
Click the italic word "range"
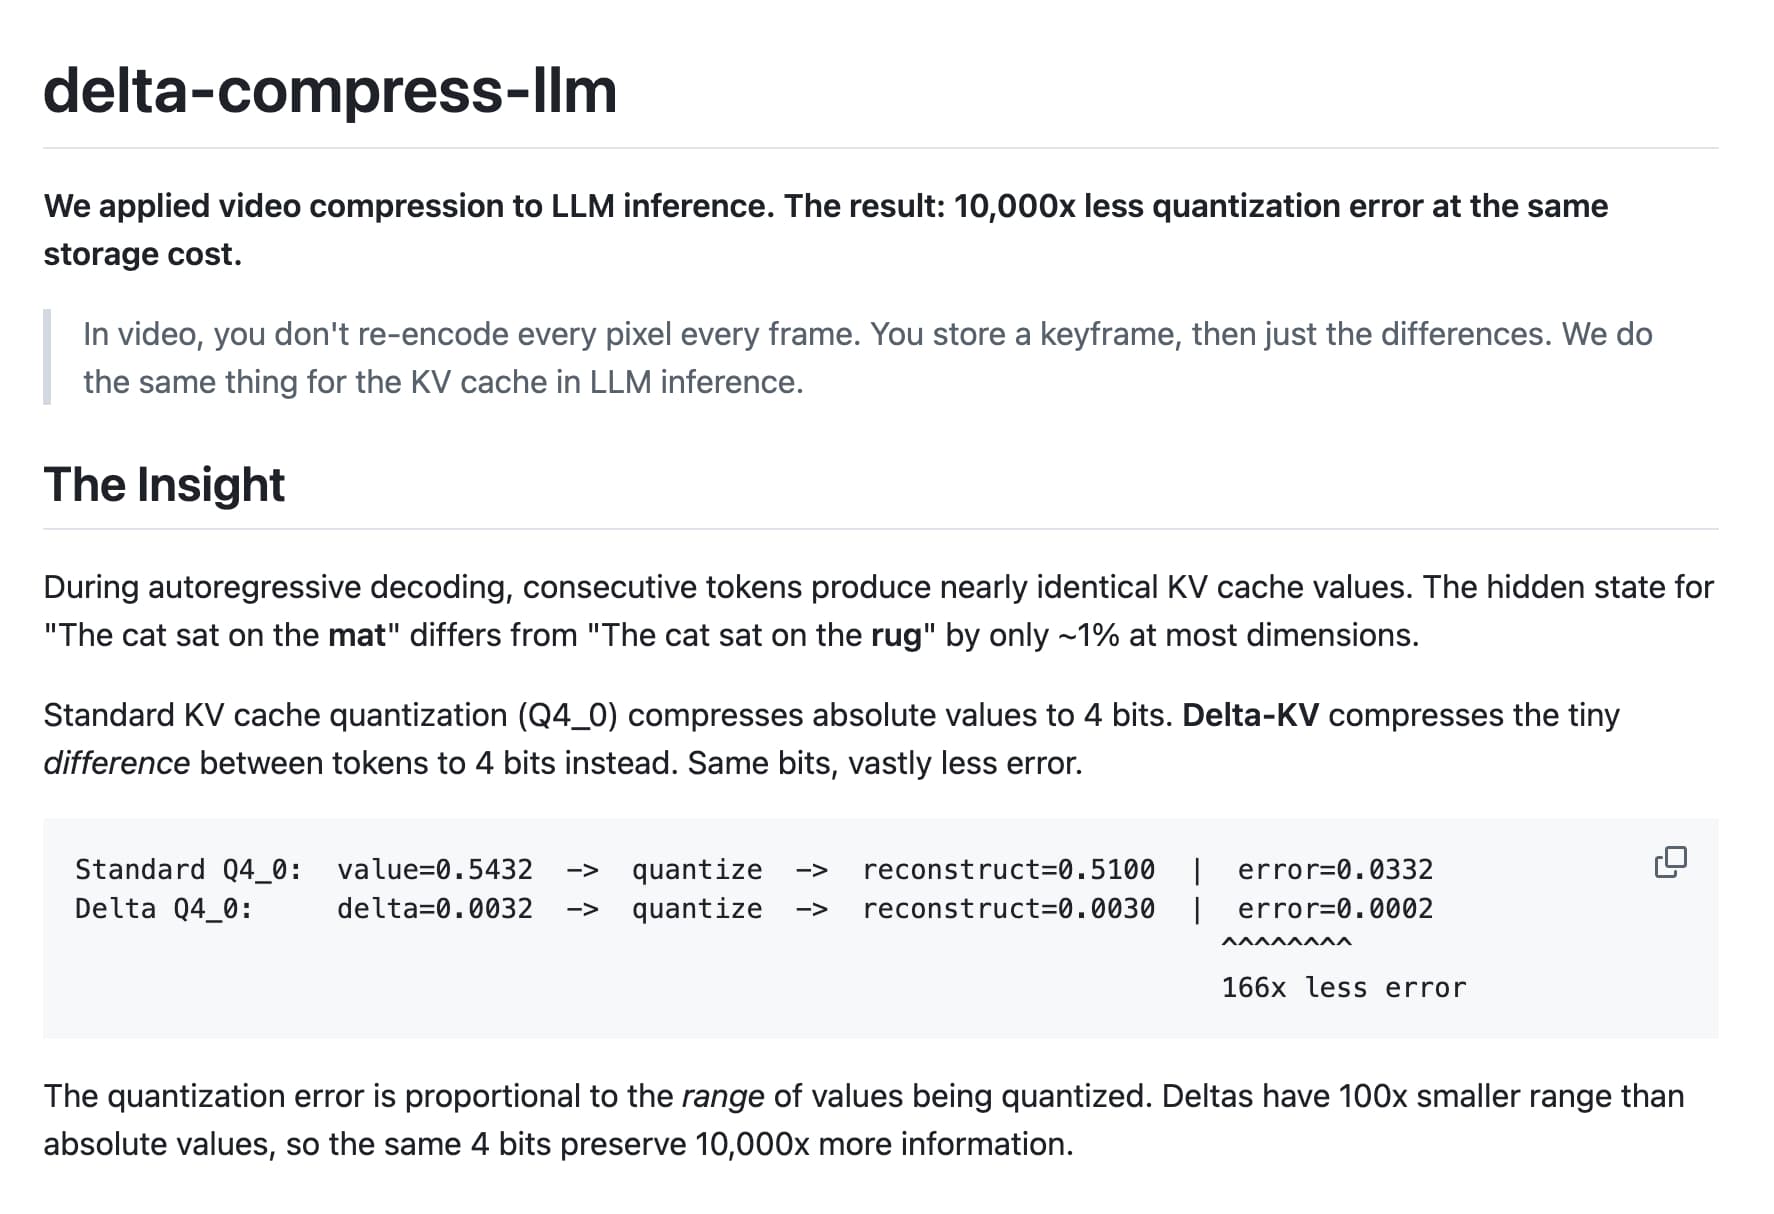pos(722,1096)
